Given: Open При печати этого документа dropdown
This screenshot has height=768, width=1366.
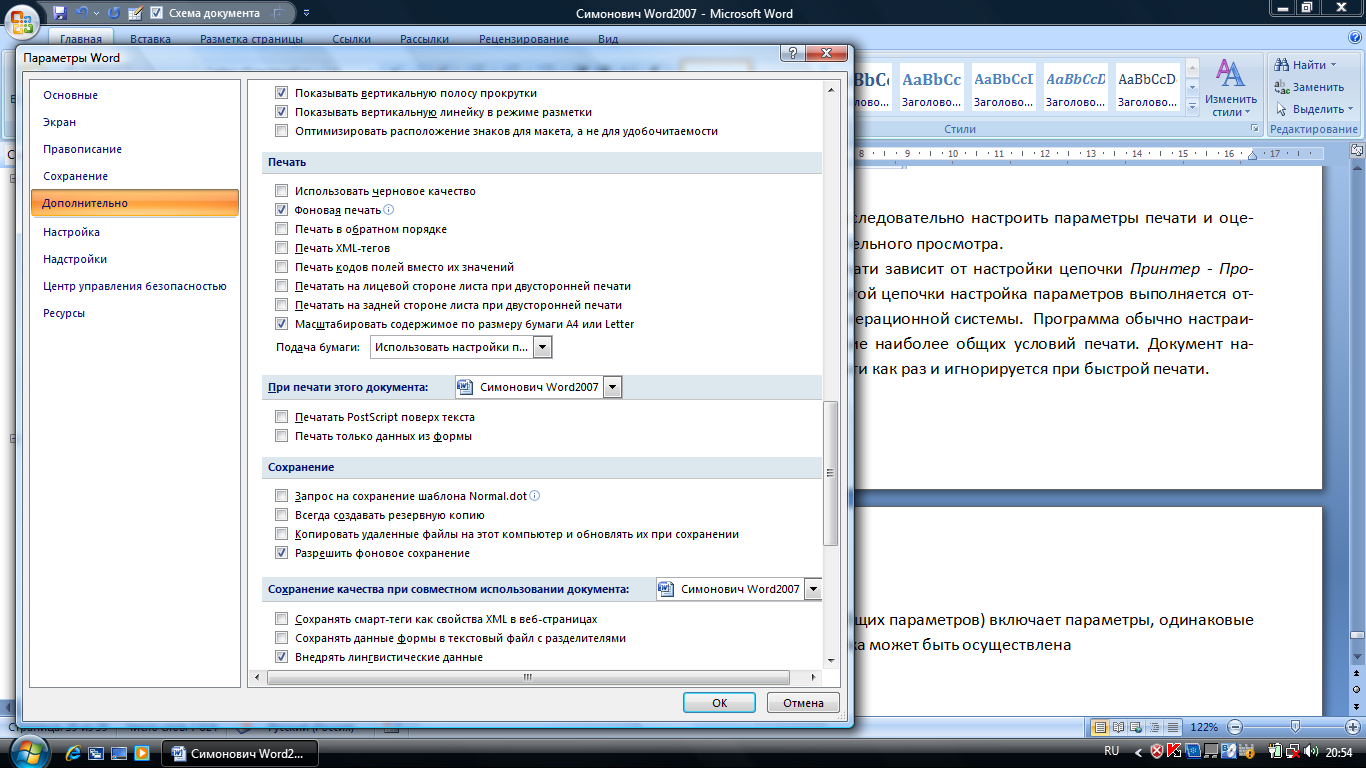Looking at the screenshot, I should point(612,387).
